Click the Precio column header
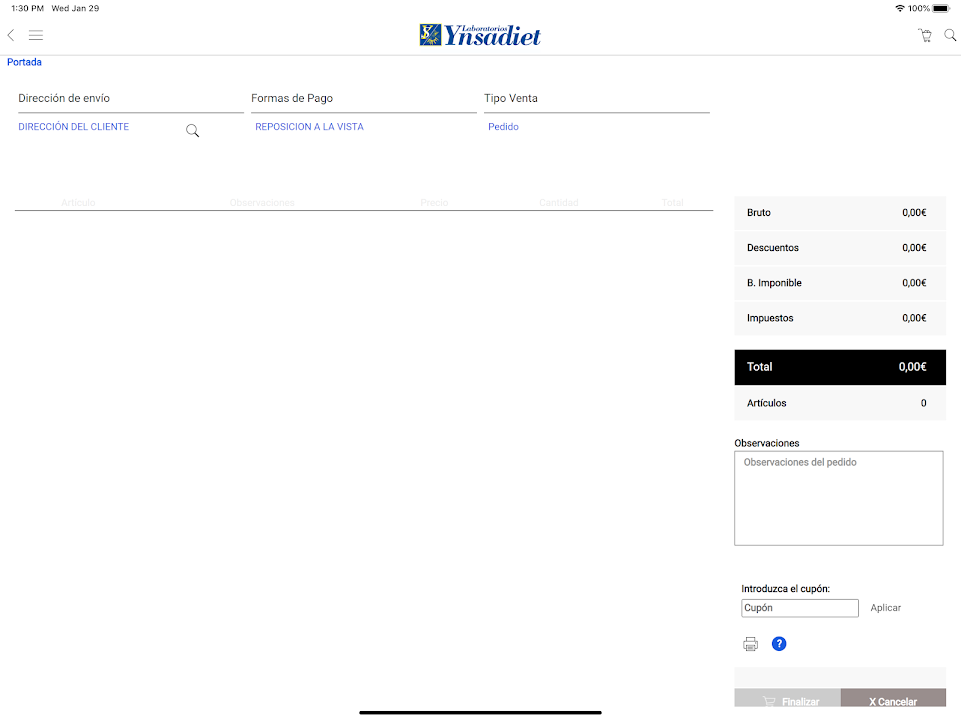 tap(434, 203)
